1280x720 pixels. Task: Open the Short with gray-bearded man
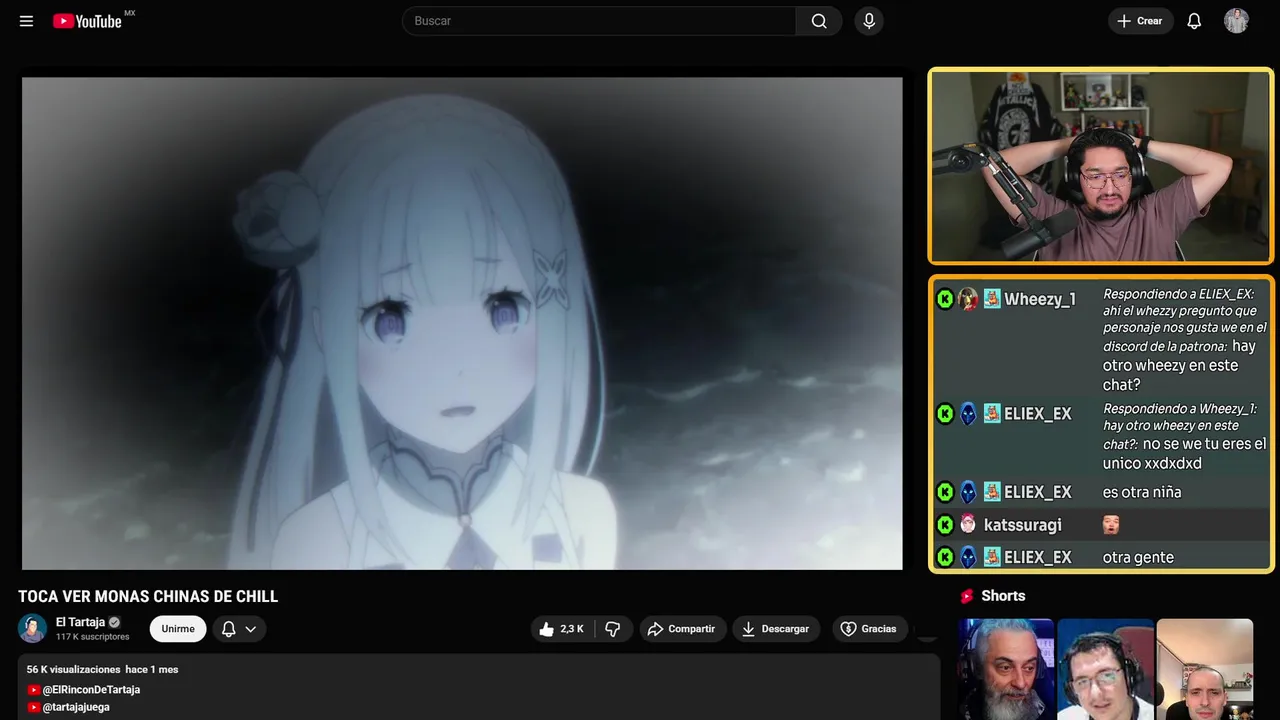pyautogui.click(x=1006, y=669)
